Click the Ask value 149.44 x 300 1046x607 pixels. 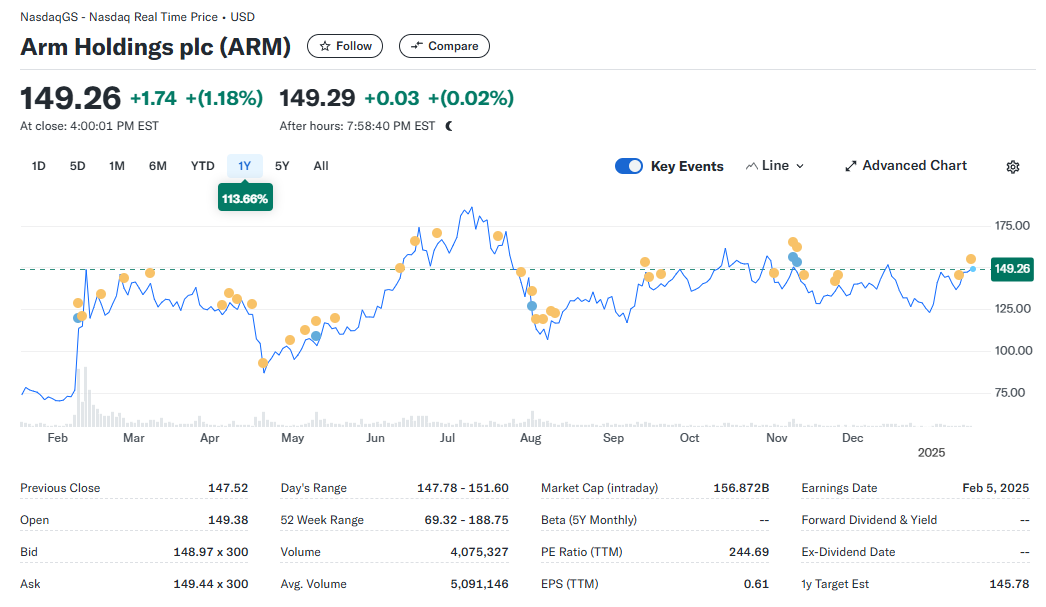pos(211,584)
